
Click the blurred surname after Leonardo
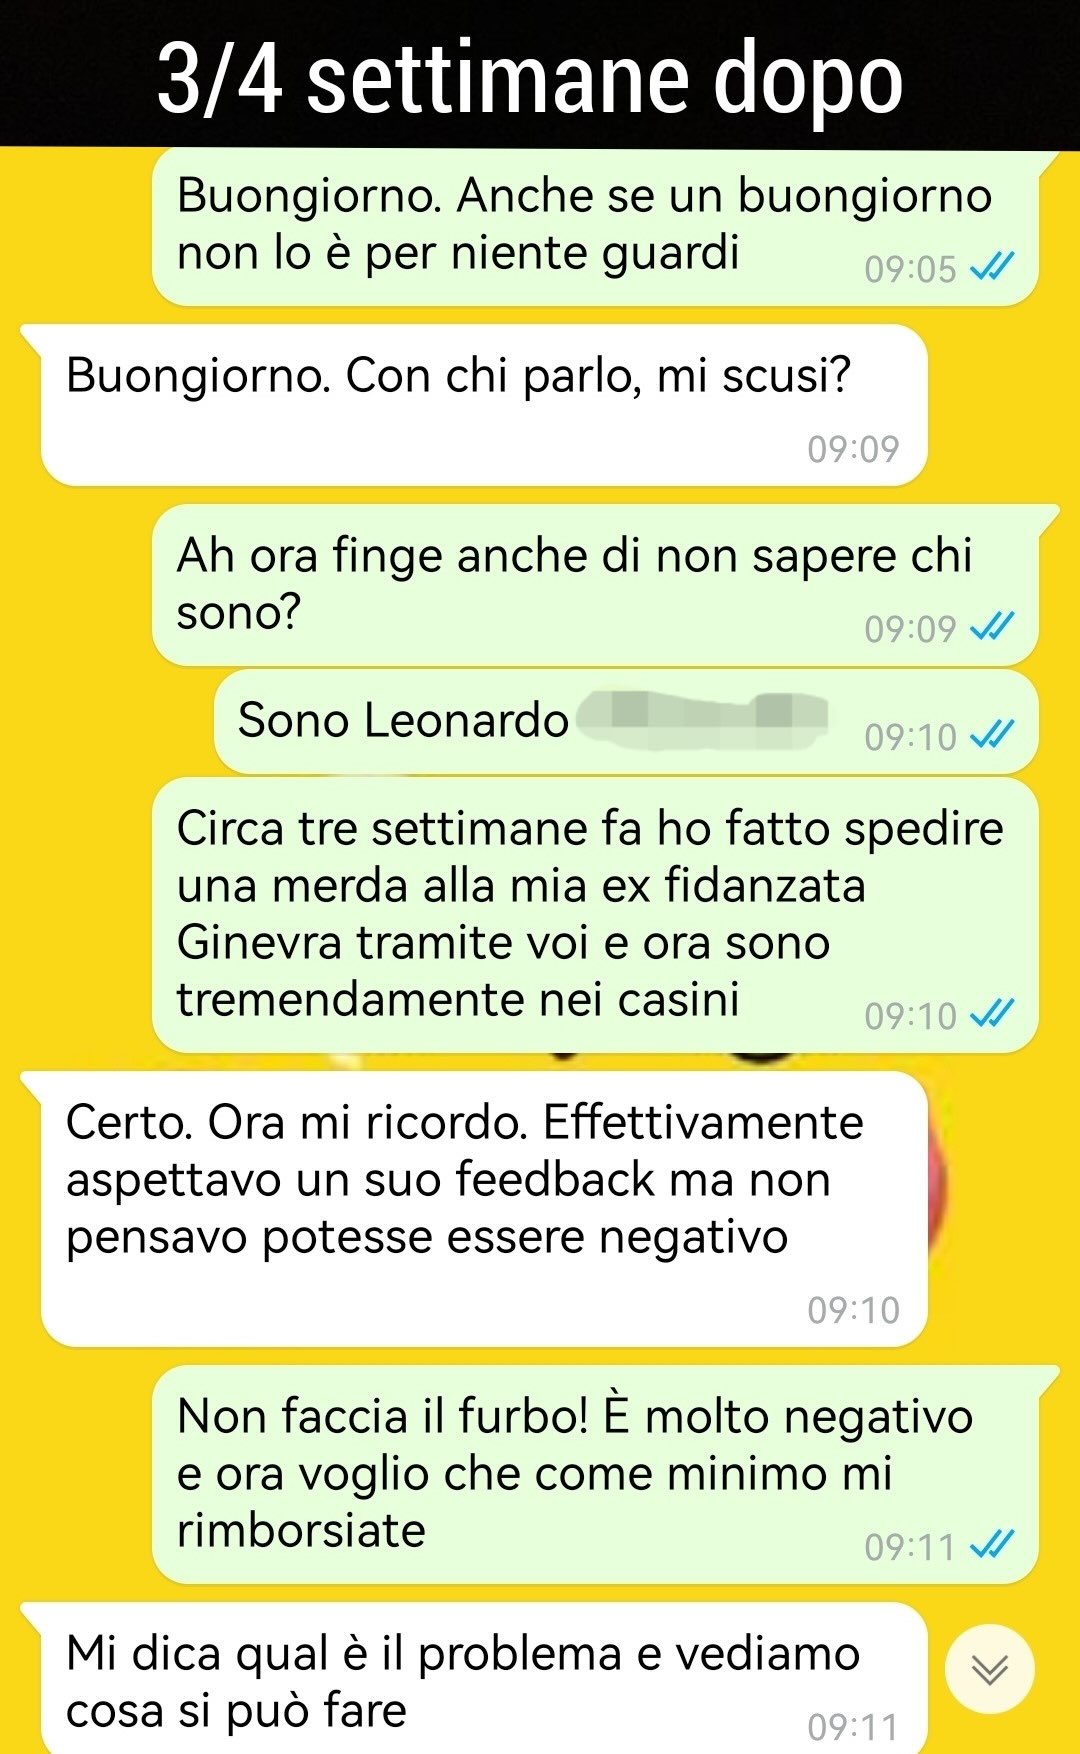(703, 720)
